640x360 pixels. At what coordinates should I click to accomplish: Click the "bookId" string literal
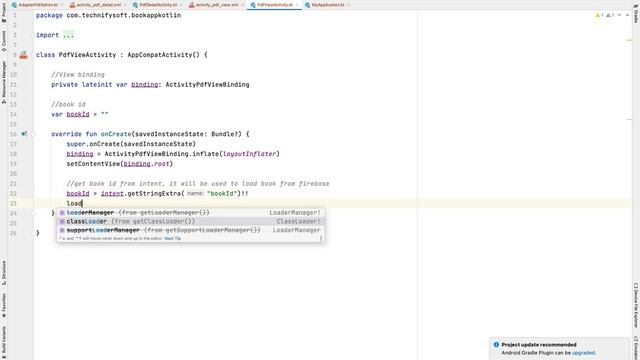(222, 193)
